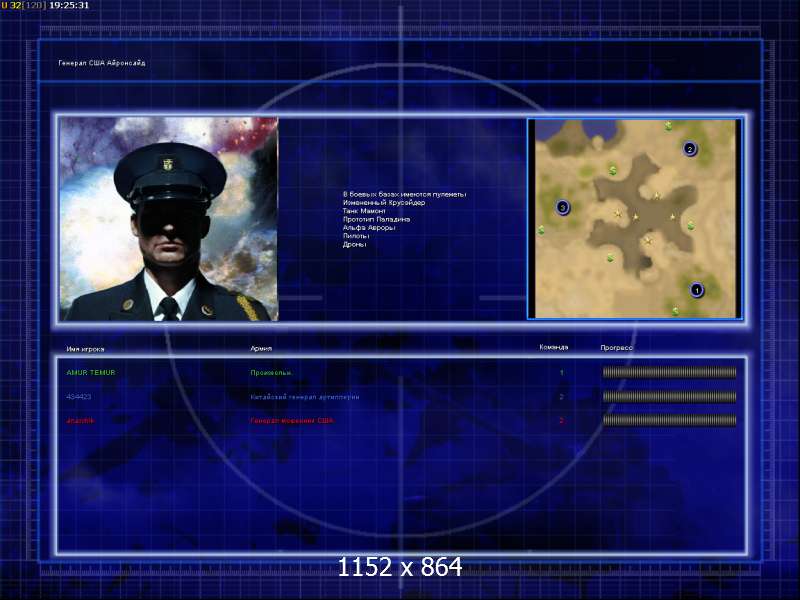Screen dimensions: 800x600
Task: Click the 19:25:31 clock overlay
Action: tap(69, 5)
